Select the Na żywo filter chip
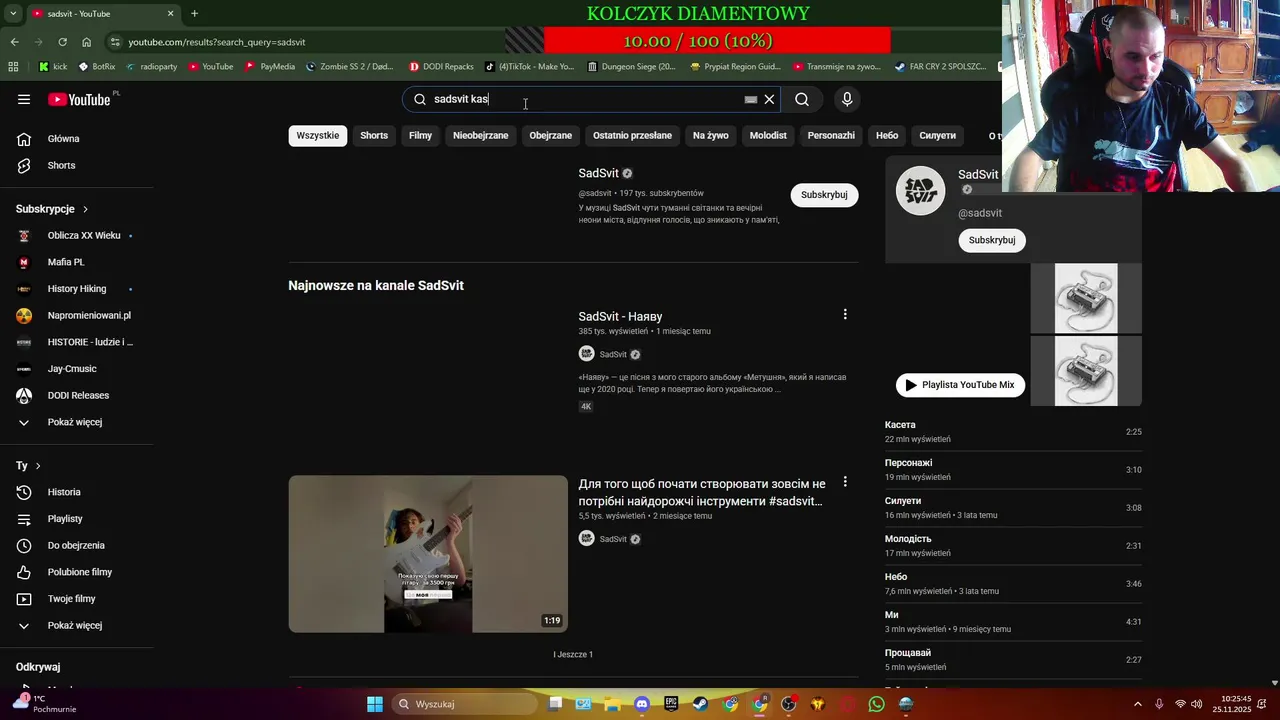The height and width of the screenshot is (720, 1280). pos(711,135)
